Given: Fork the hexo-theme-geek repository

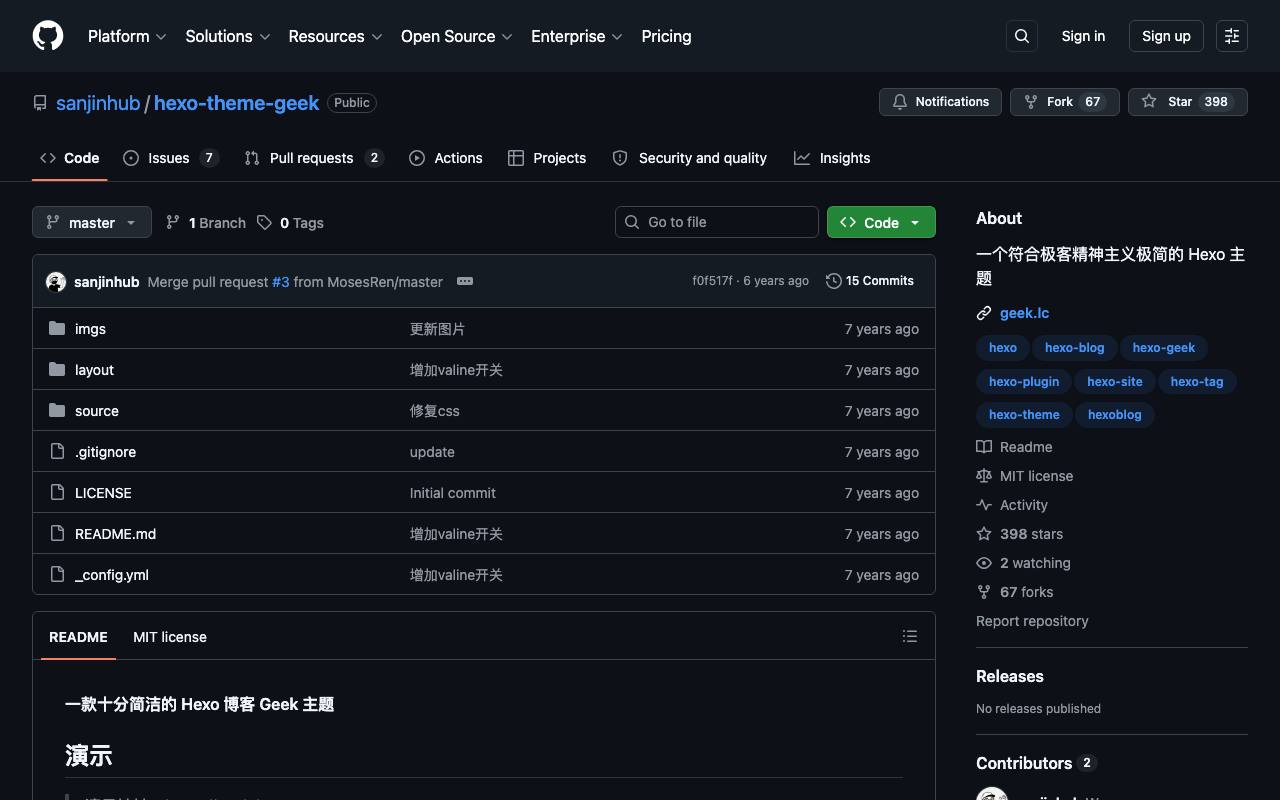Looking at the screenshot, I should click(1064, 102).
